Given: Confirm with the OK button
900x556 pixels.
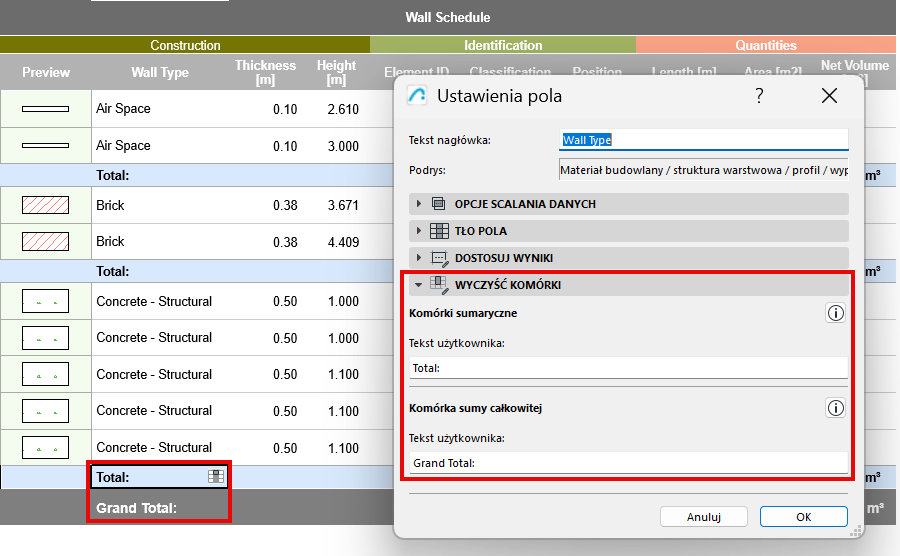Looking at the screenshot, I should [x=804, y=516].
